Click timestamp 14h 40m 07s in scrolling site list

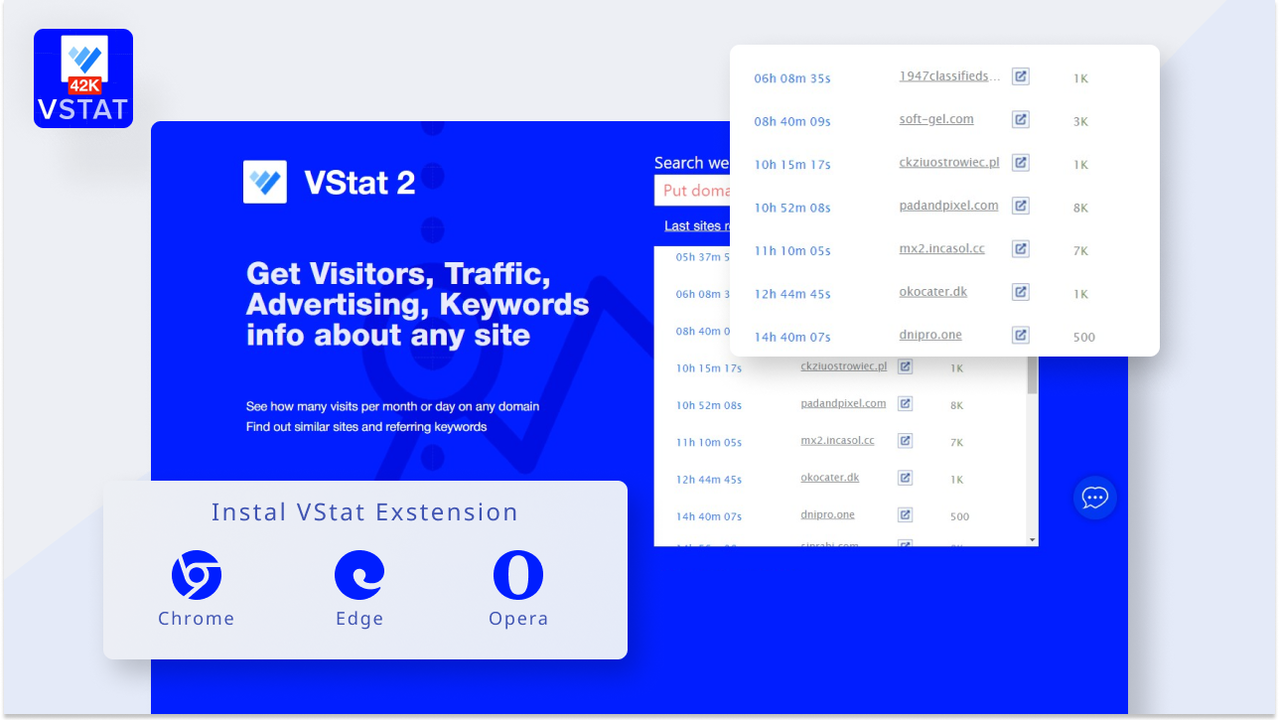tap(709, 517)
